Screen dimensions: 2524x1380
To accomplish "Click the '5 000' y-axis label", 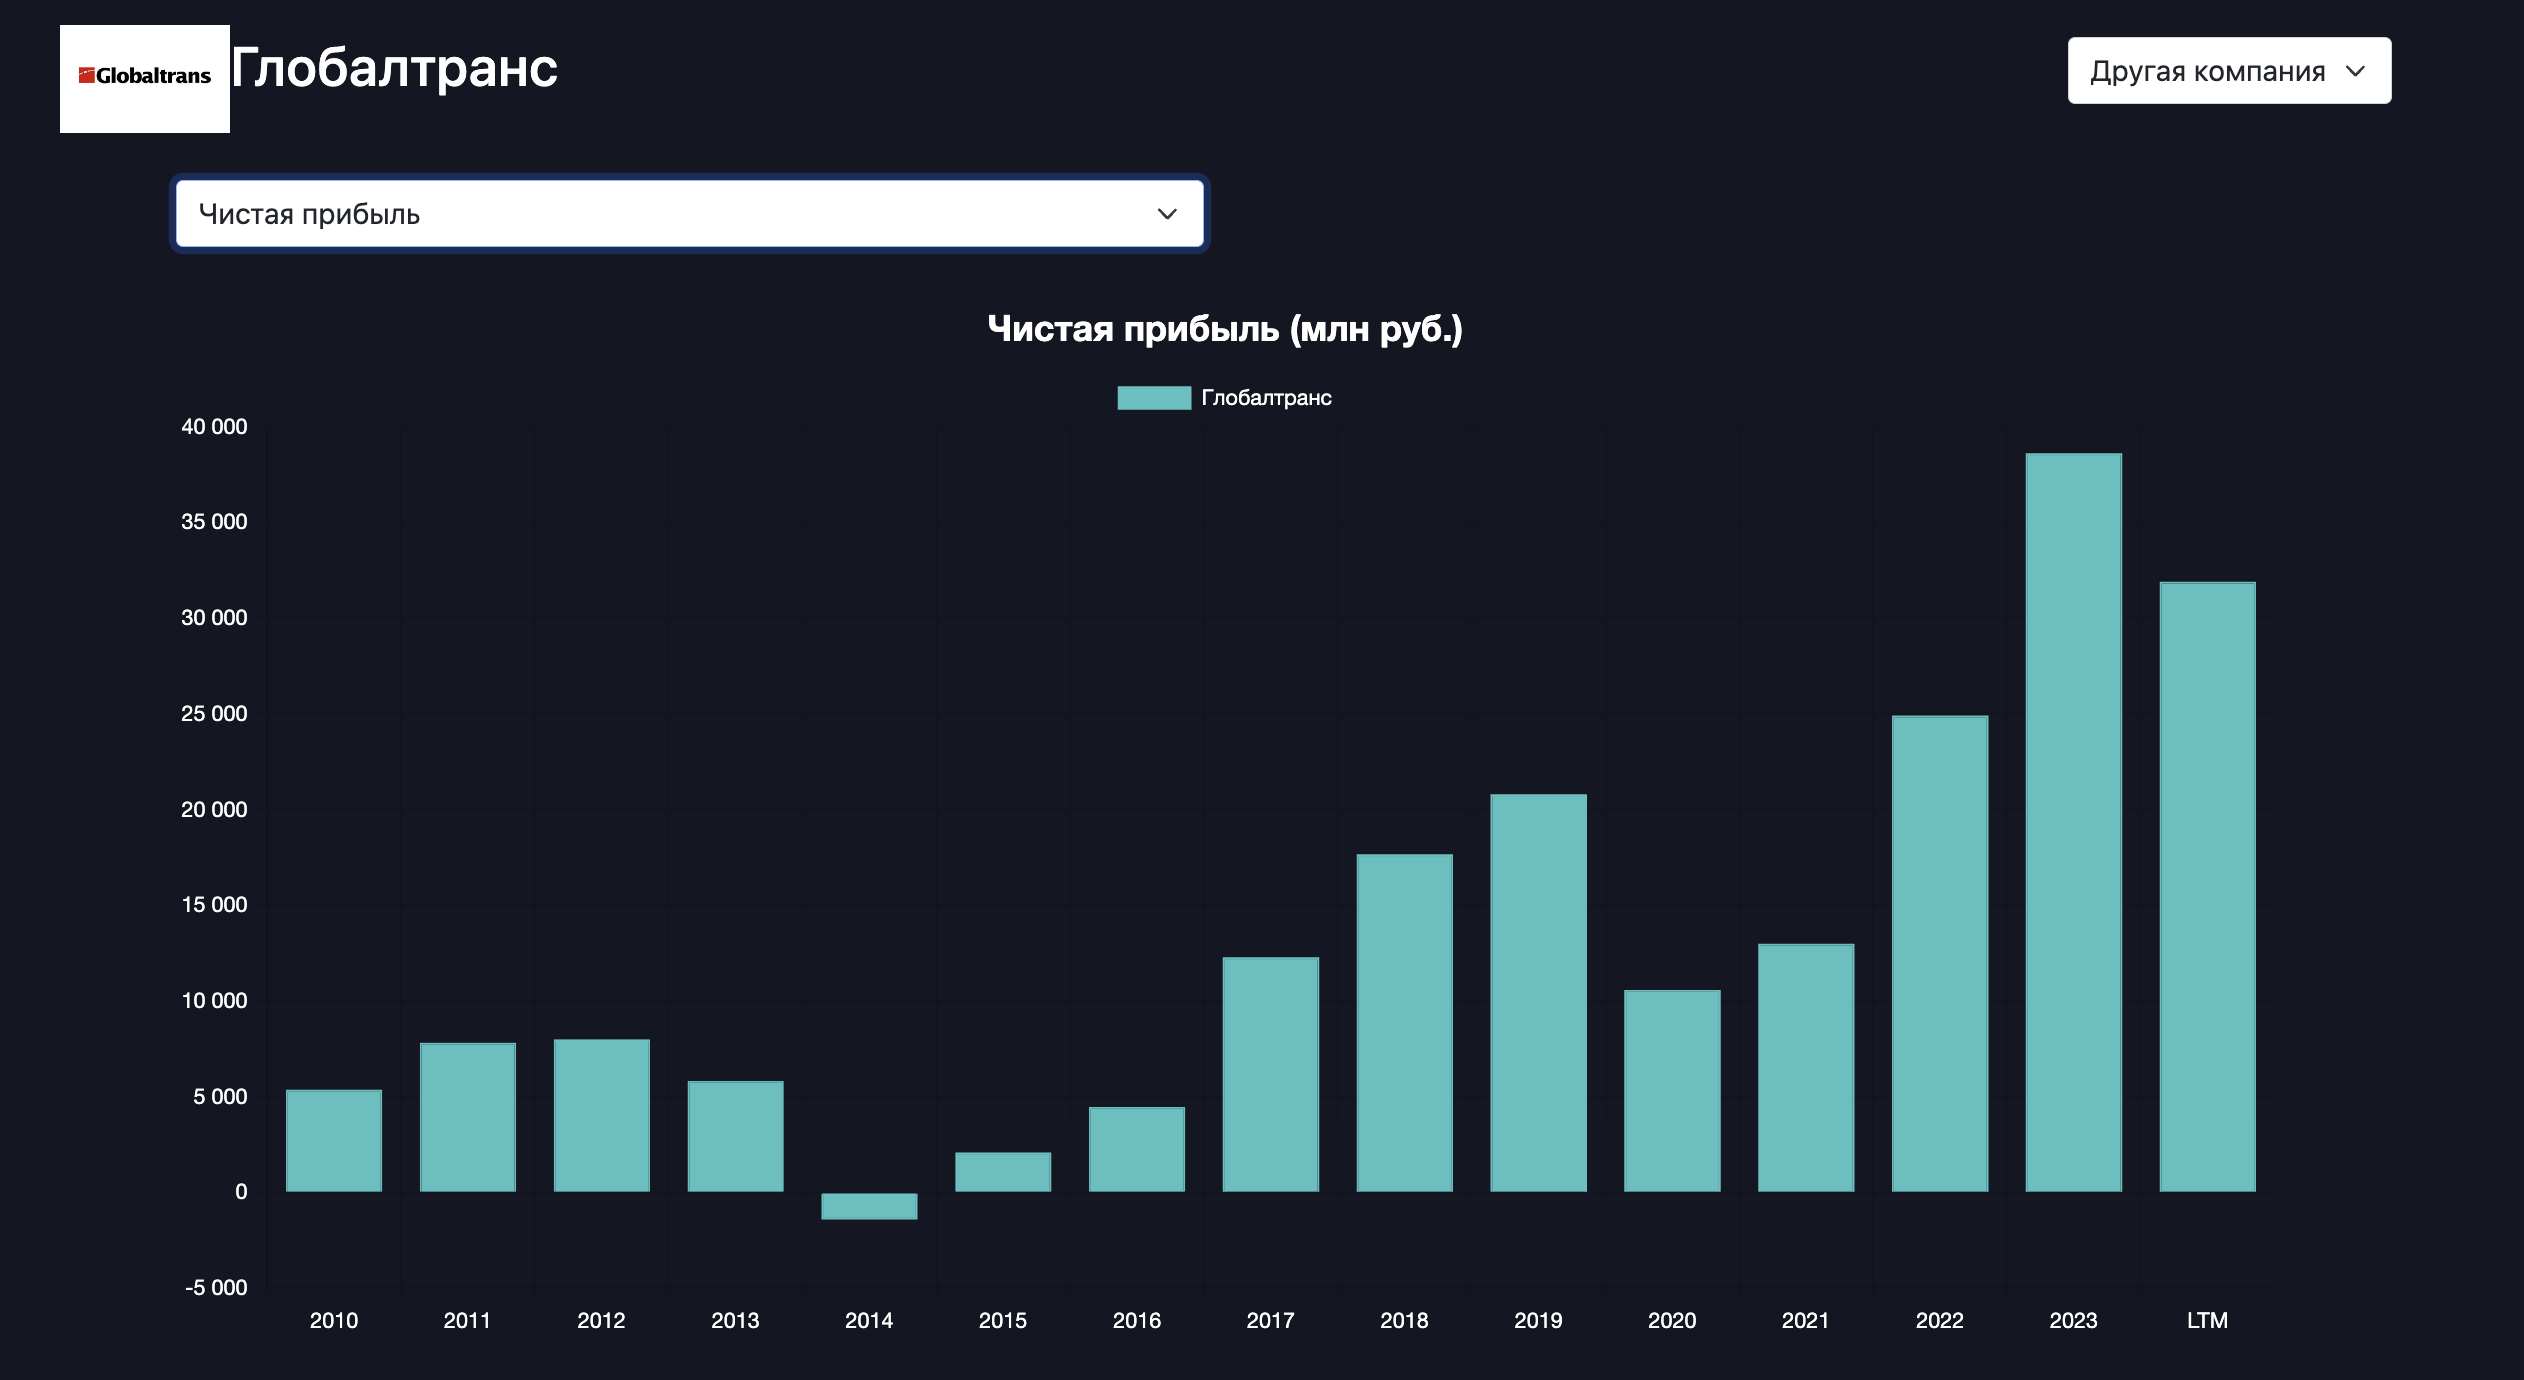I will [220, 1097].
